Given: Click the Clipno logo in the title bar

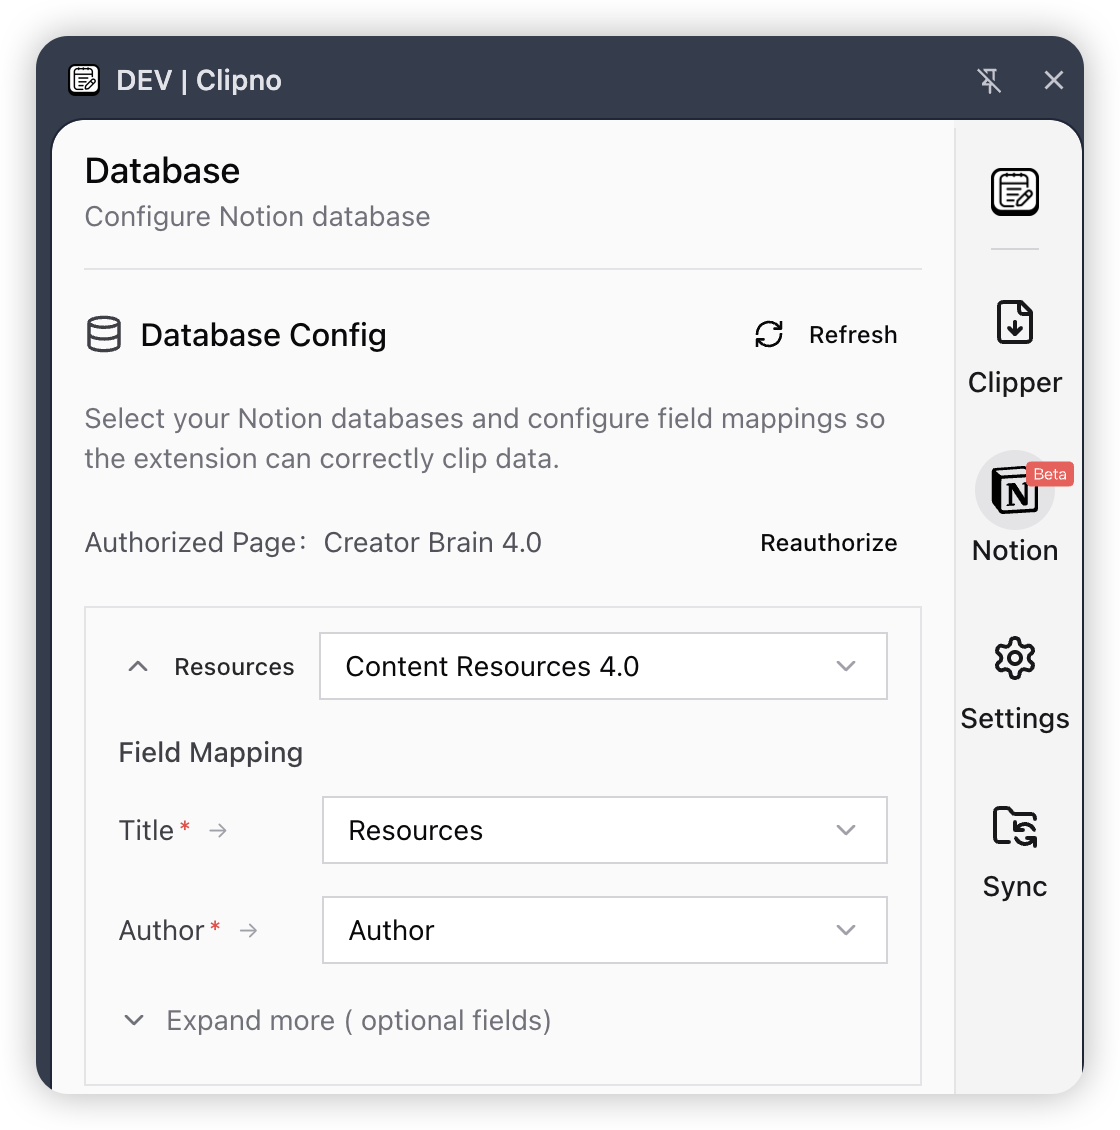Looking at the screenshot, I should pyautogui.click(x=84, y=80).
